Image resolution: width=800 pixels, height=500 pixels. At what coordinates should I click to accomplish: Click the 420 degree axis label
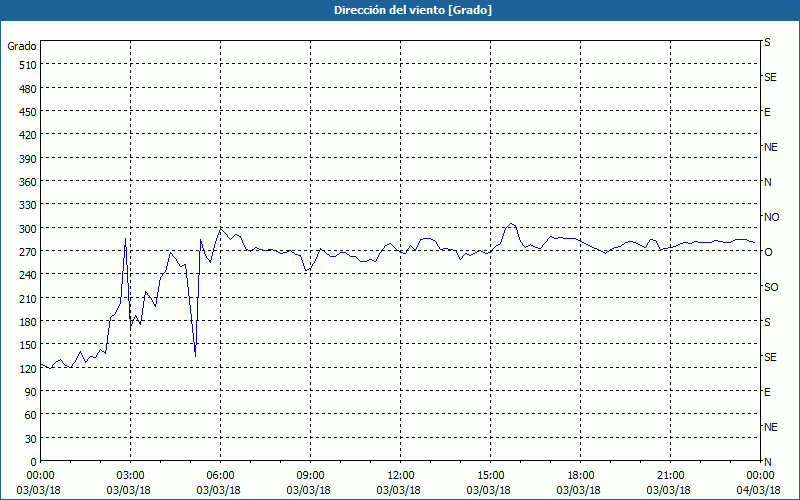click(x=28, y=135)
